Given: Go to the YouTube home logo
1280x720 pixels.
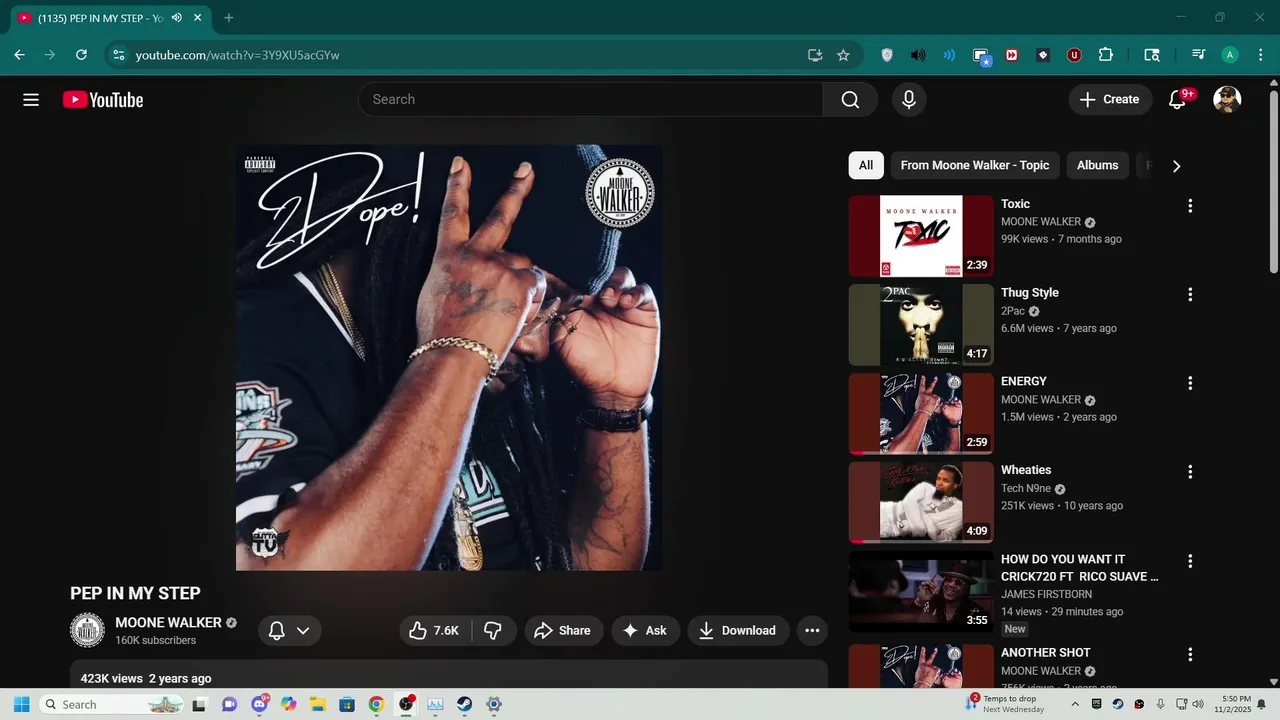Looking at the screenshot, I should tap(103, 100).
